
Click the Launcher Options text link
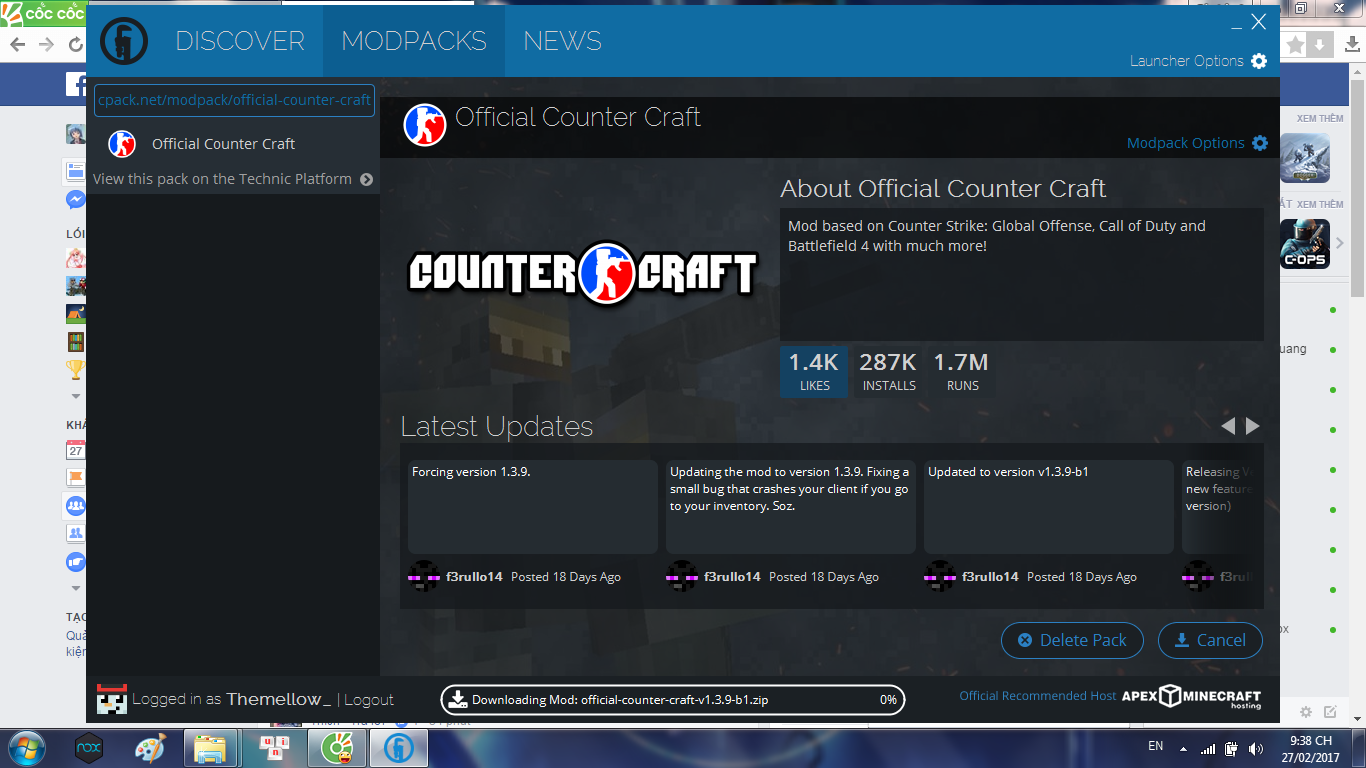coord(1187,61)
